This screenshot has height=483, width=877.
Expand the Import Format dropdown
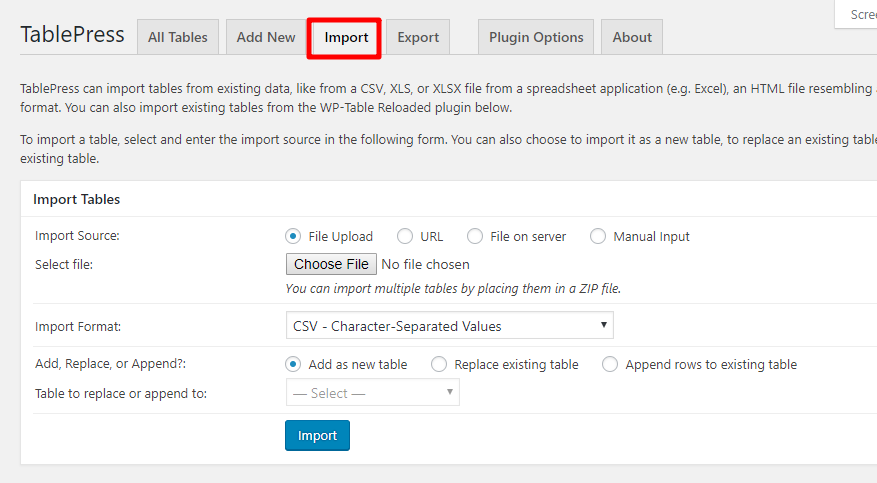(449, 326)
